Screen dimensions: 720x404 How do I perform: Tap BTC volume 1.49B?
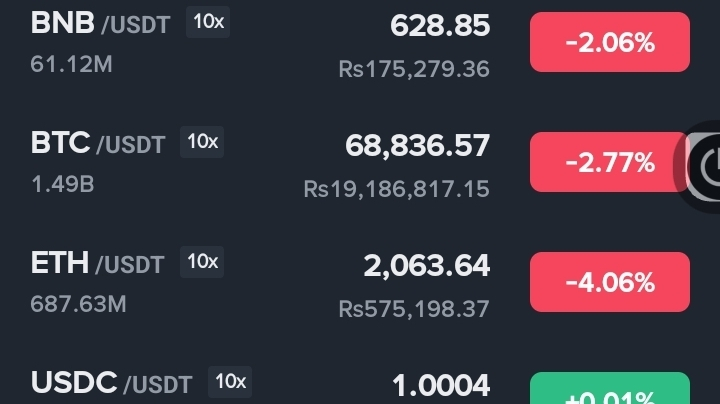click(x=62, y=184)
